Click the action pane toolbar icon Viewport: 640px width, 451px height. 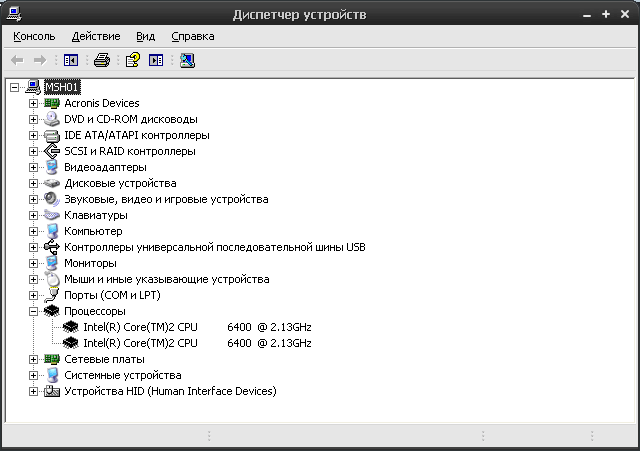[156, 61]
